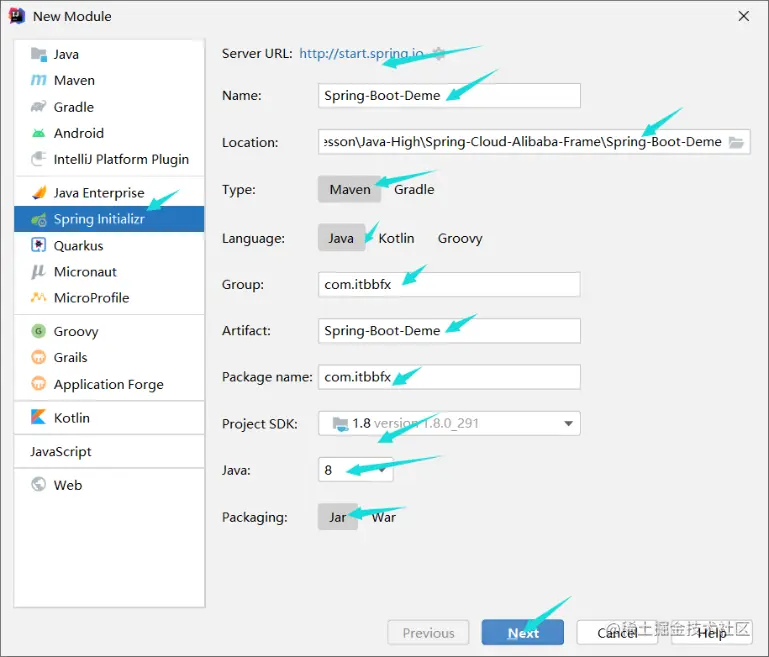Screen dimensions: 769x657
Task: Choose Kotlin as the language
Action: pos(396,238)
